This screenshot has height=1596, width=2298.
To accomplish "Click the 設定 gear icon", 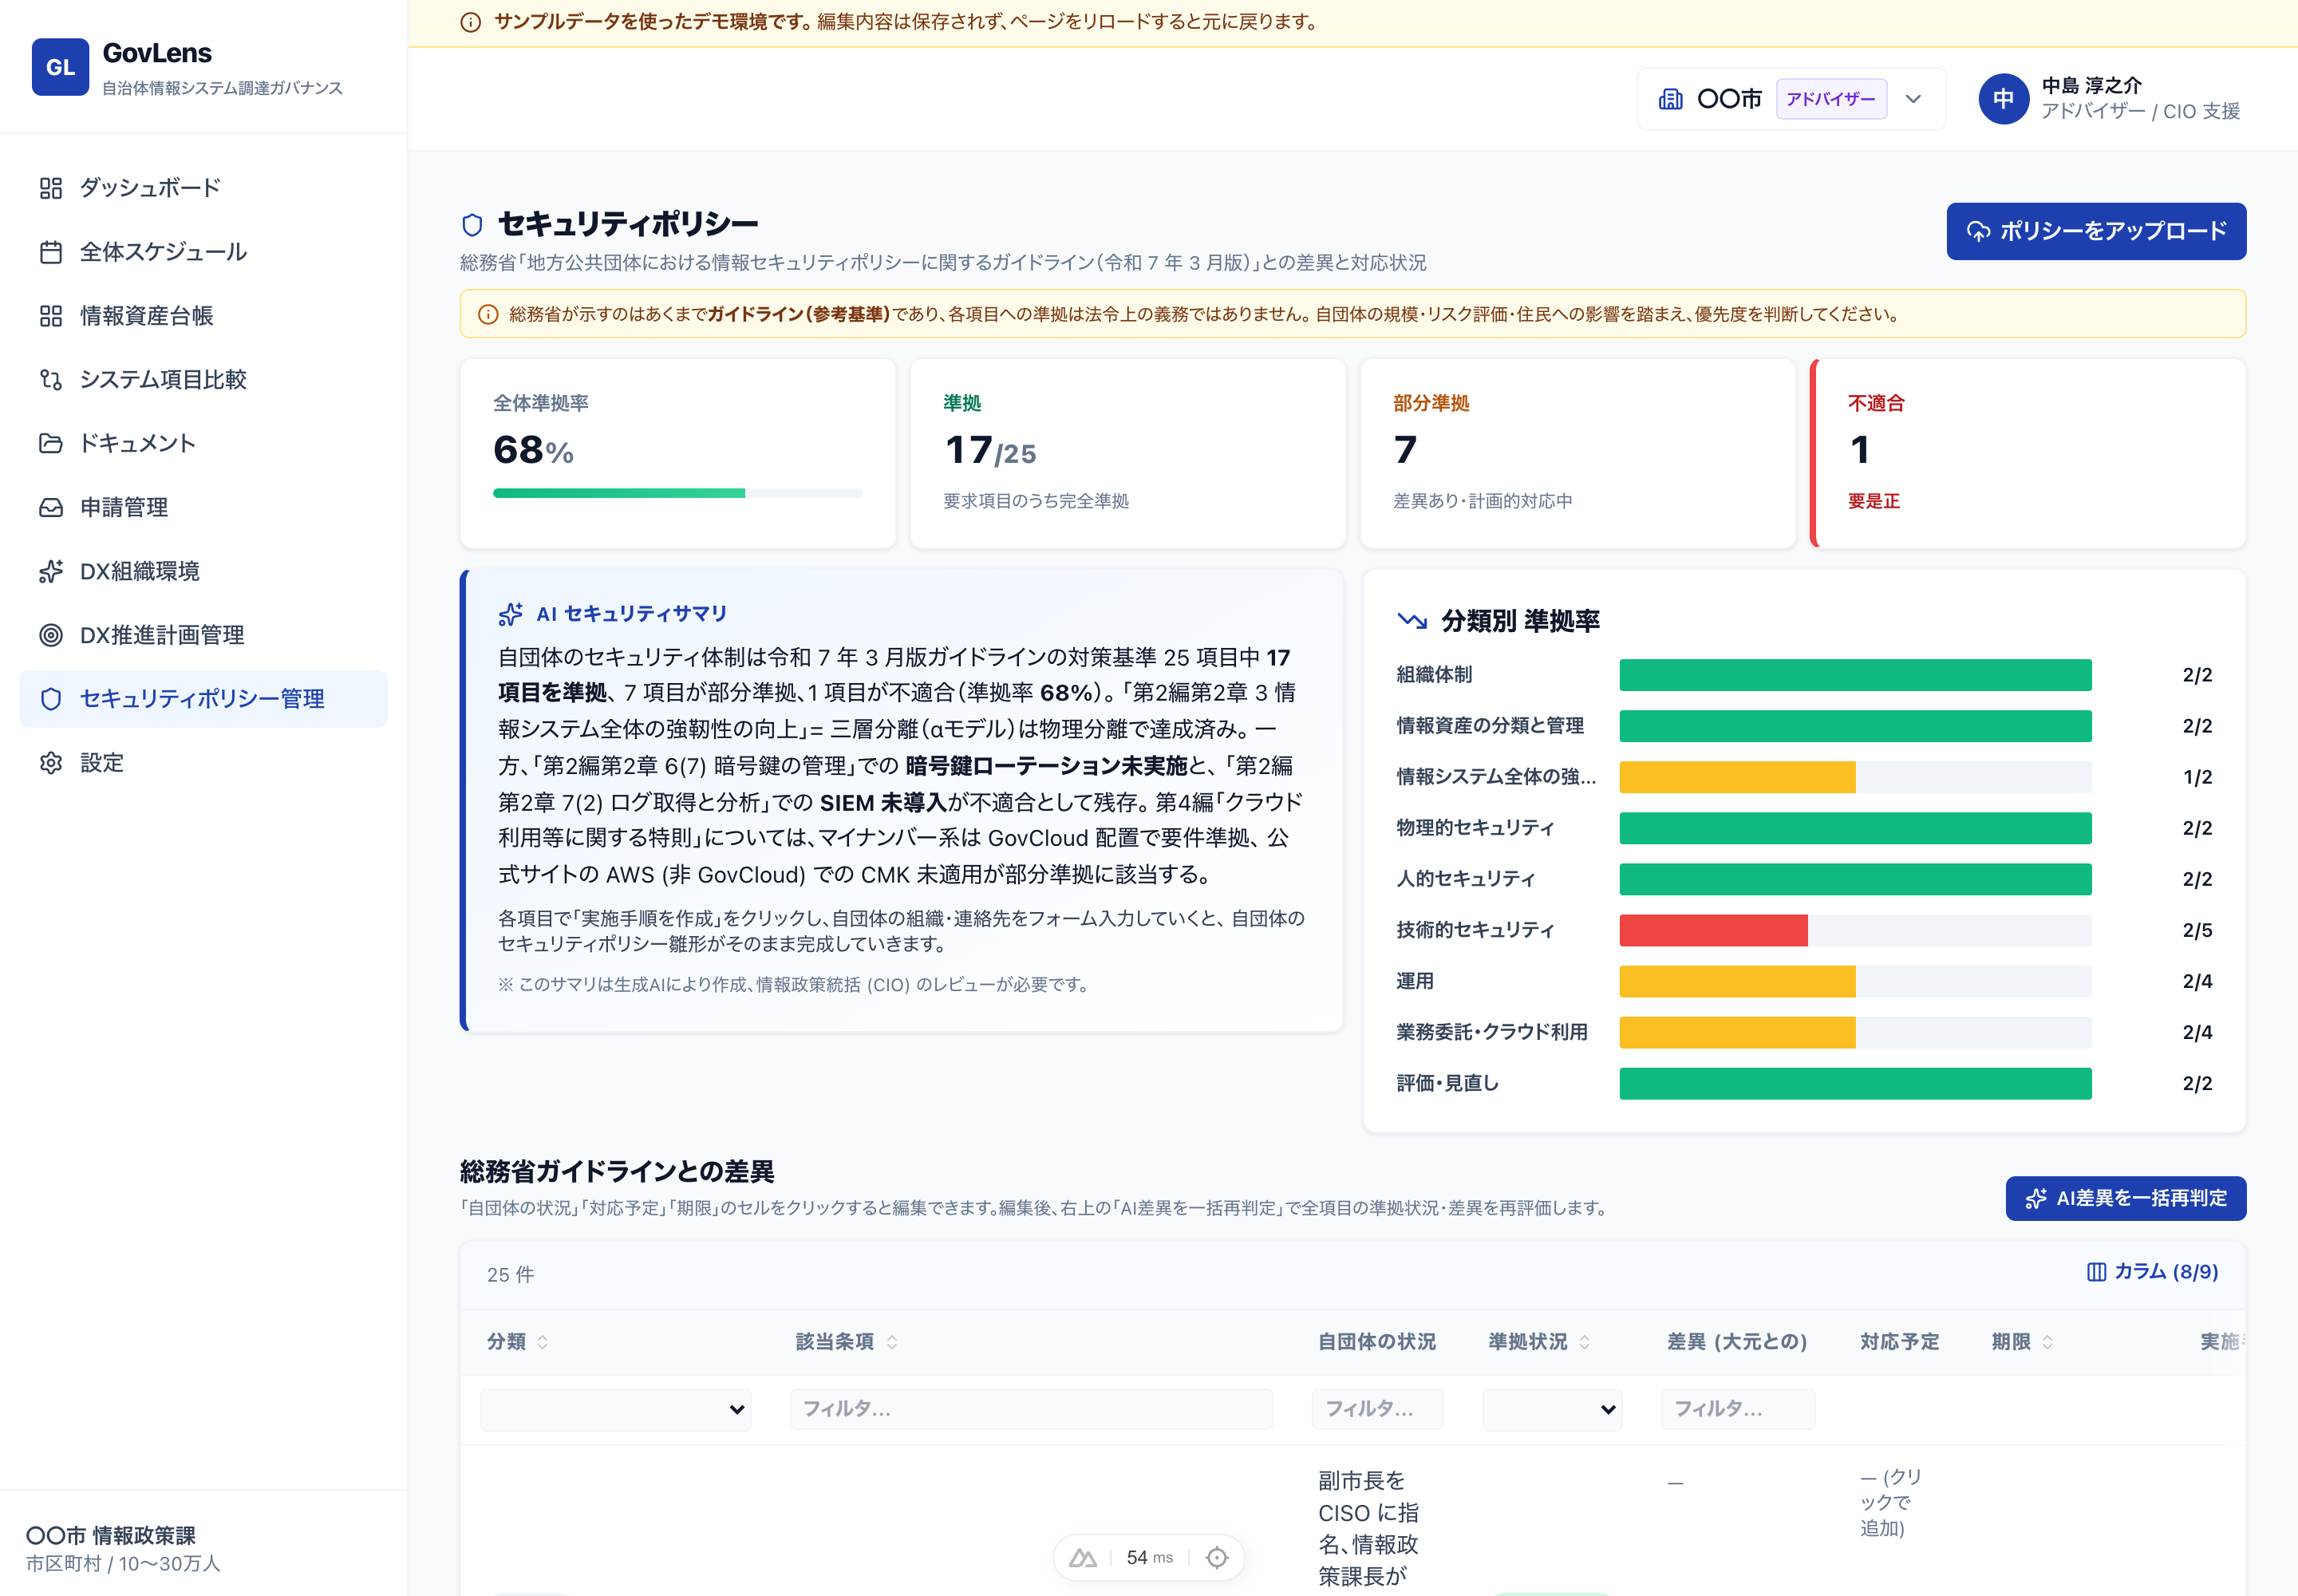I will tap(51, 763).
